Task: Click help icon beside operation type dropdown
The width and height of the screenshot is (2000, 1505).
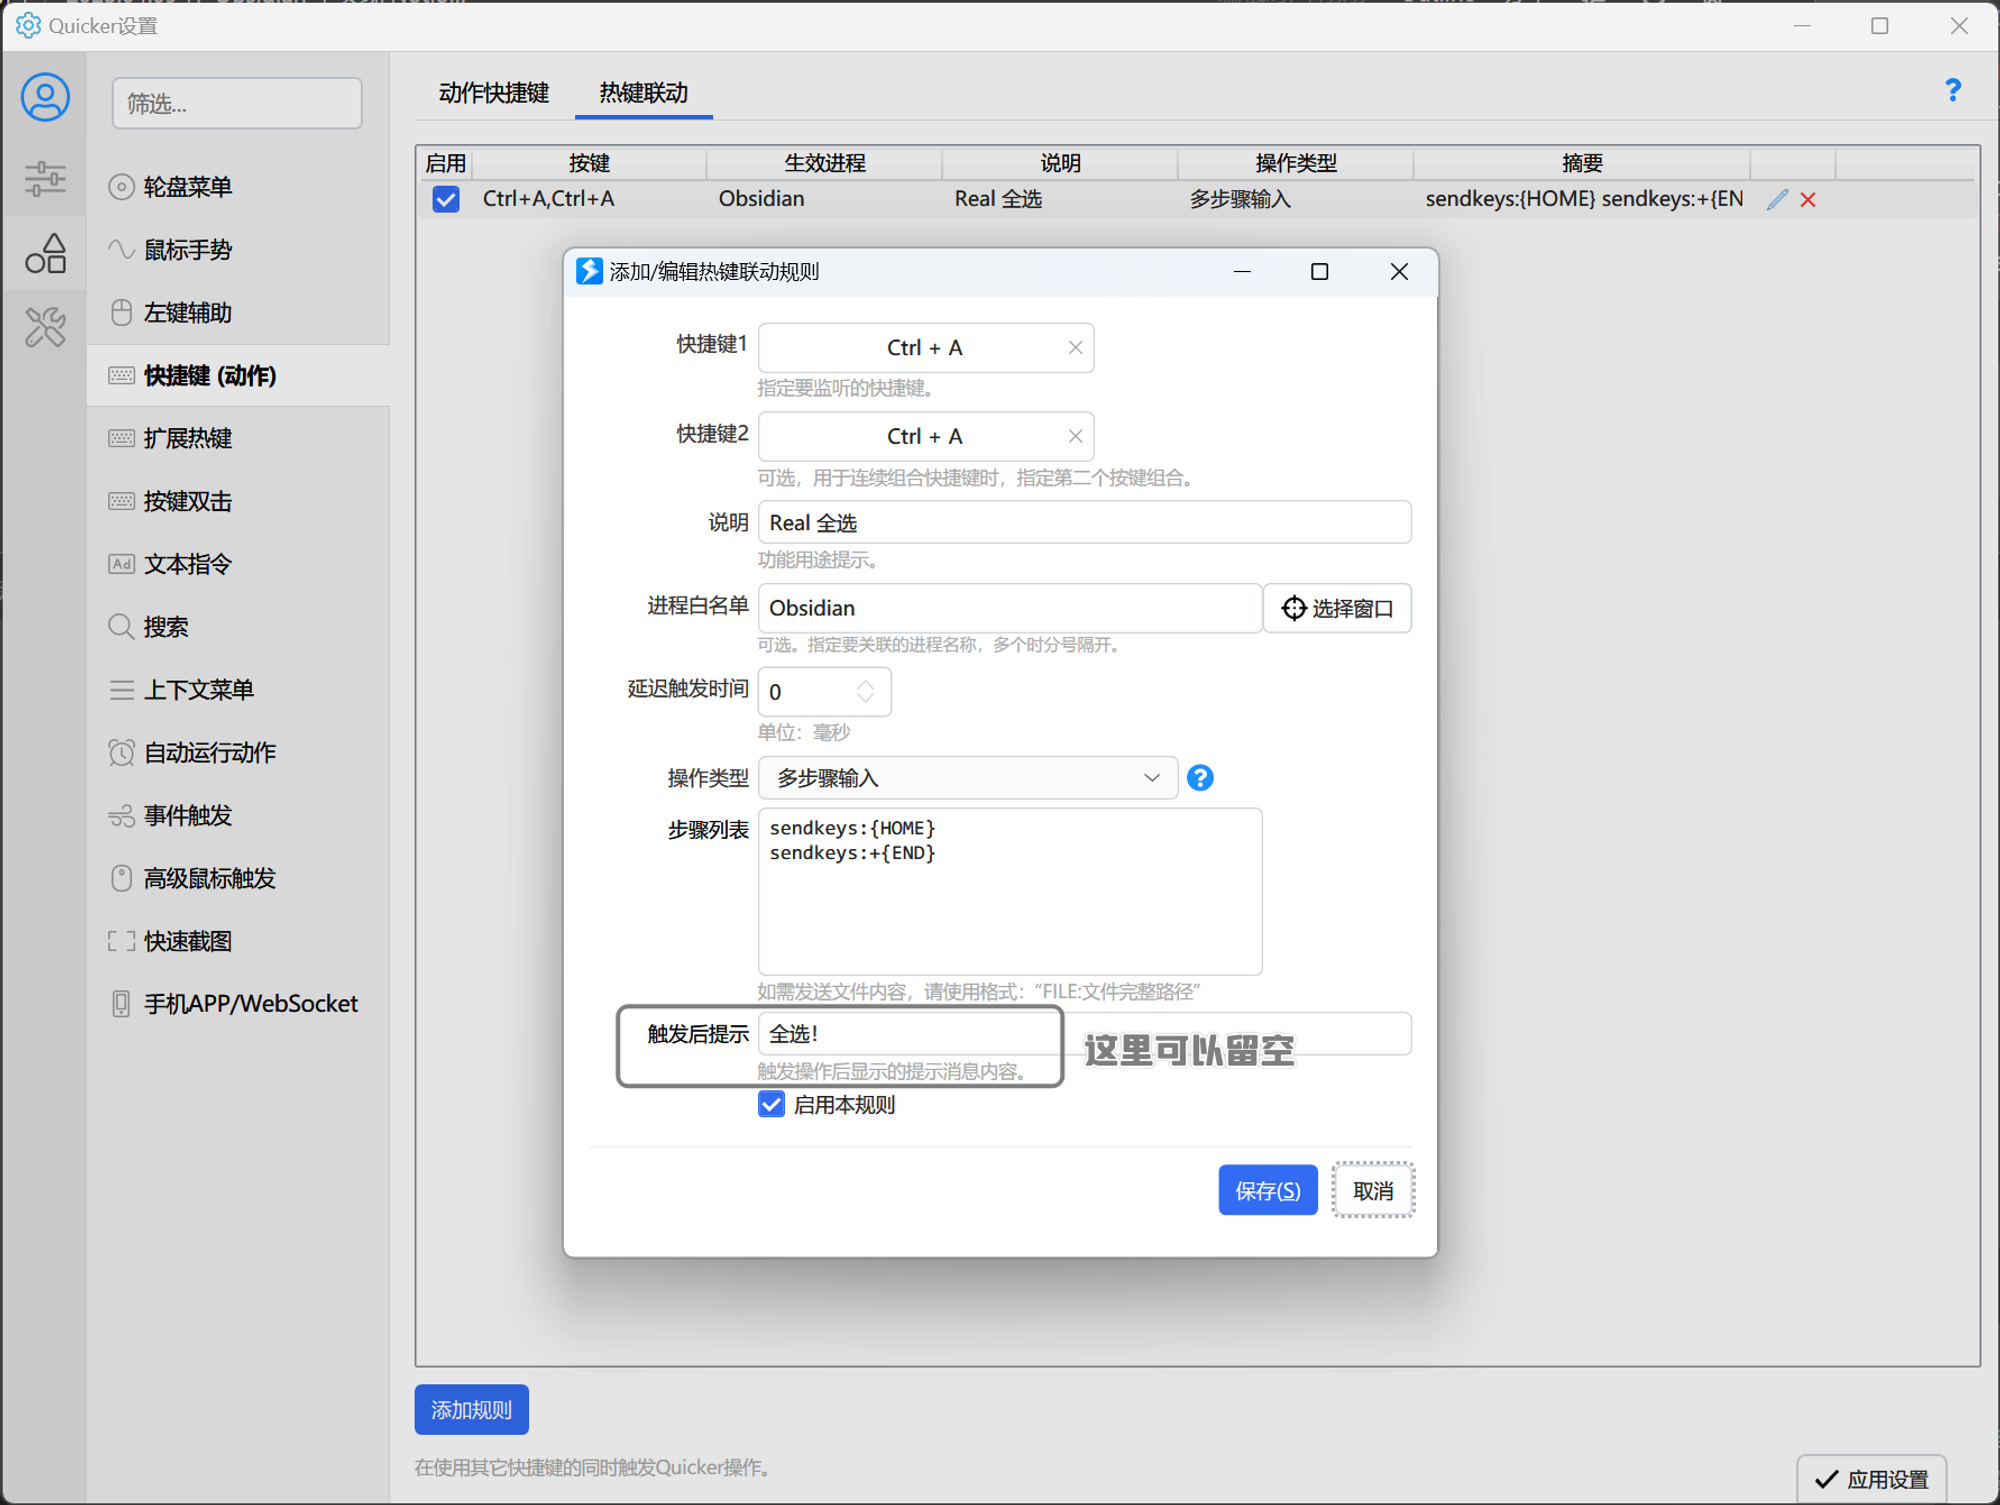Action: pos(1200,777)
